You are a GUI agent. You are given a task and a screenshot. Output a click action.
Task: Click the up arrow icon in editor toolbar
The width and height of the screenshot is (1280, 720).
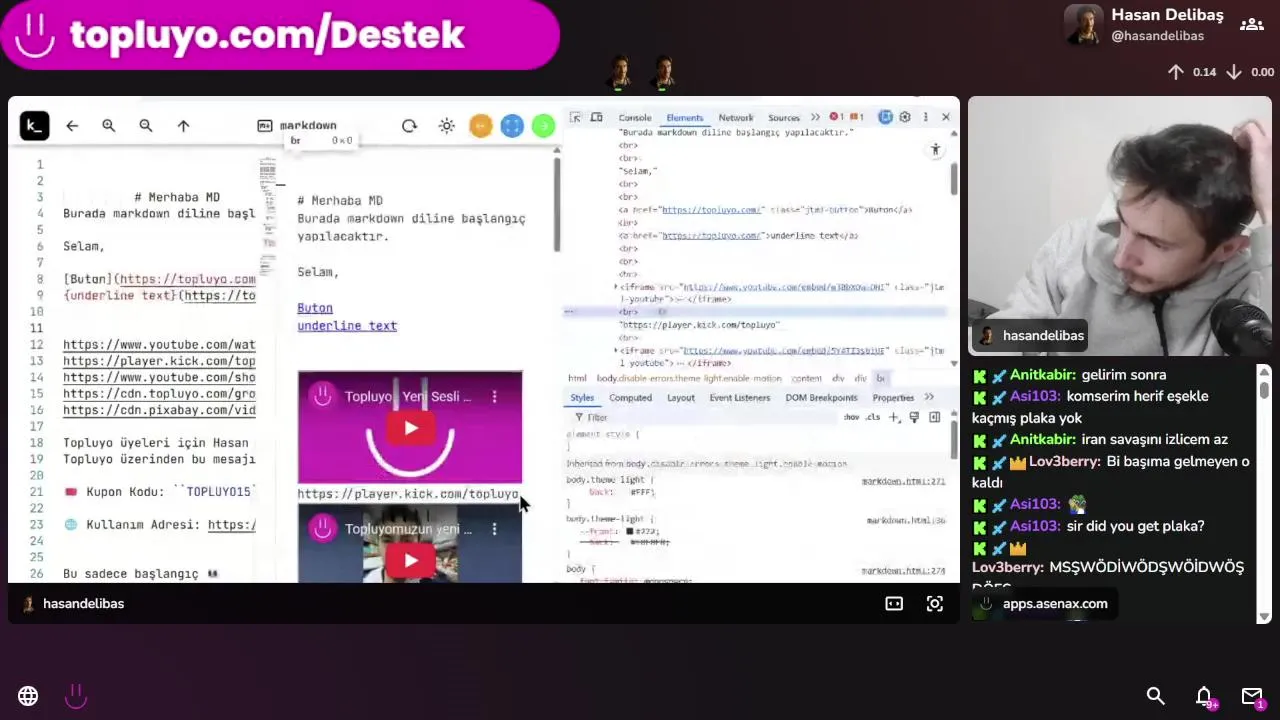click(183, 126)
